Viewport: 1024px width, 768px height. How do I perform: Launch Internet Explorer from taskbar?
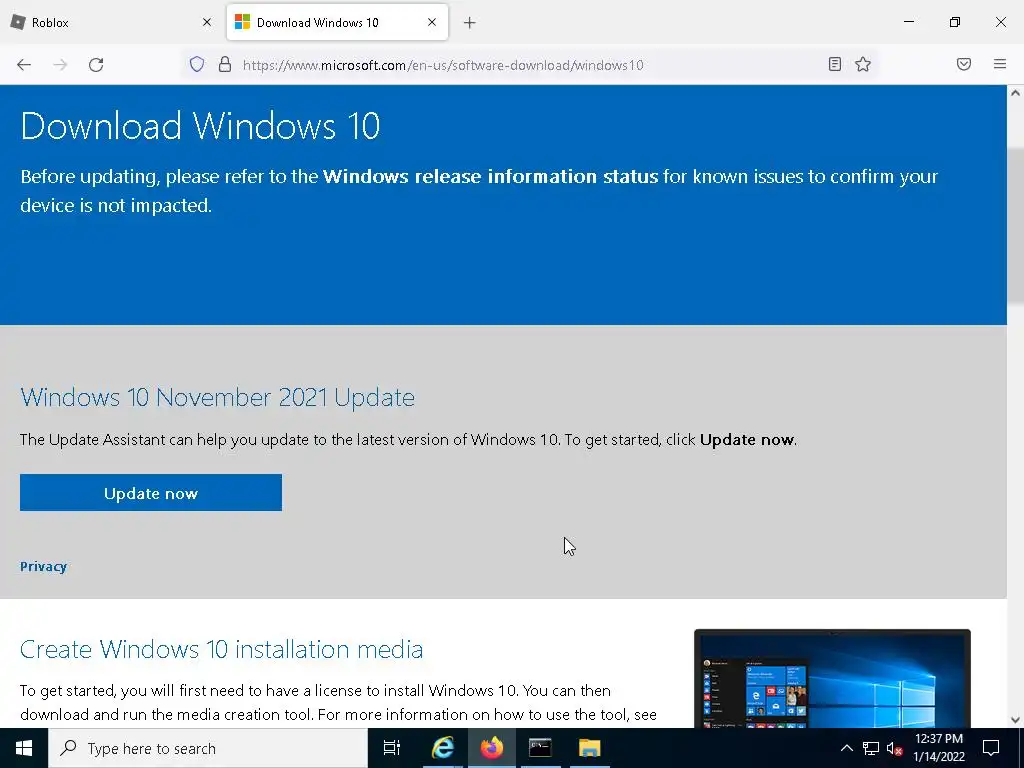(442, 748)
